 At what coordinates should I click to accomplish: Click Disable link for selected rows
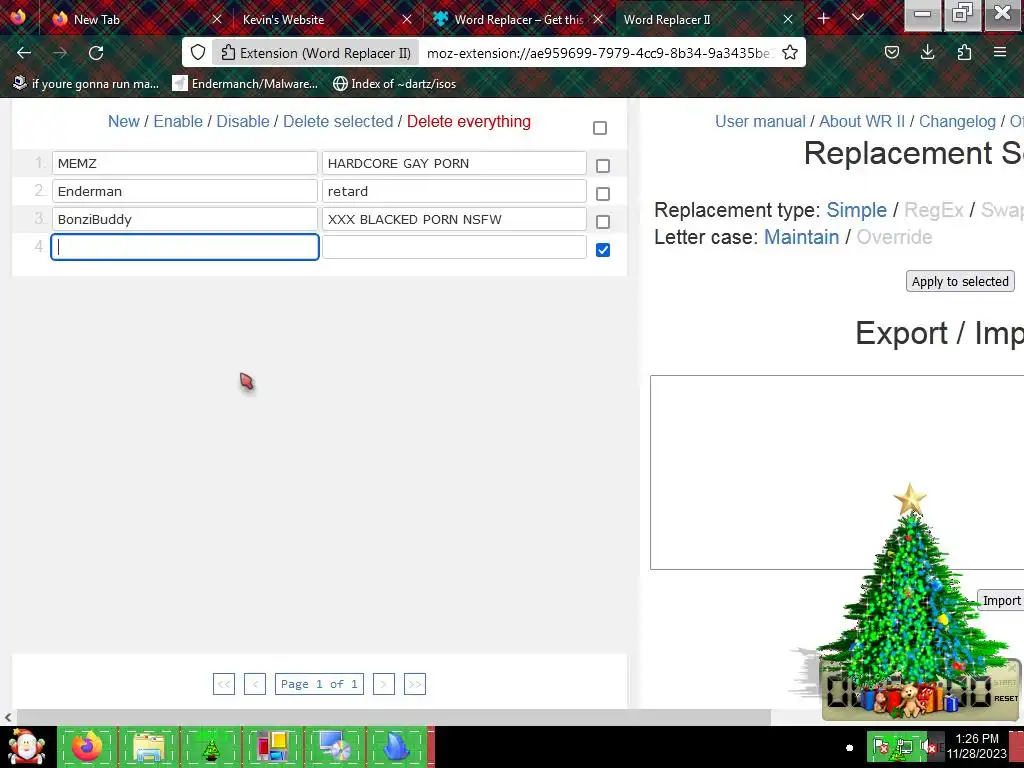[243, 121]
